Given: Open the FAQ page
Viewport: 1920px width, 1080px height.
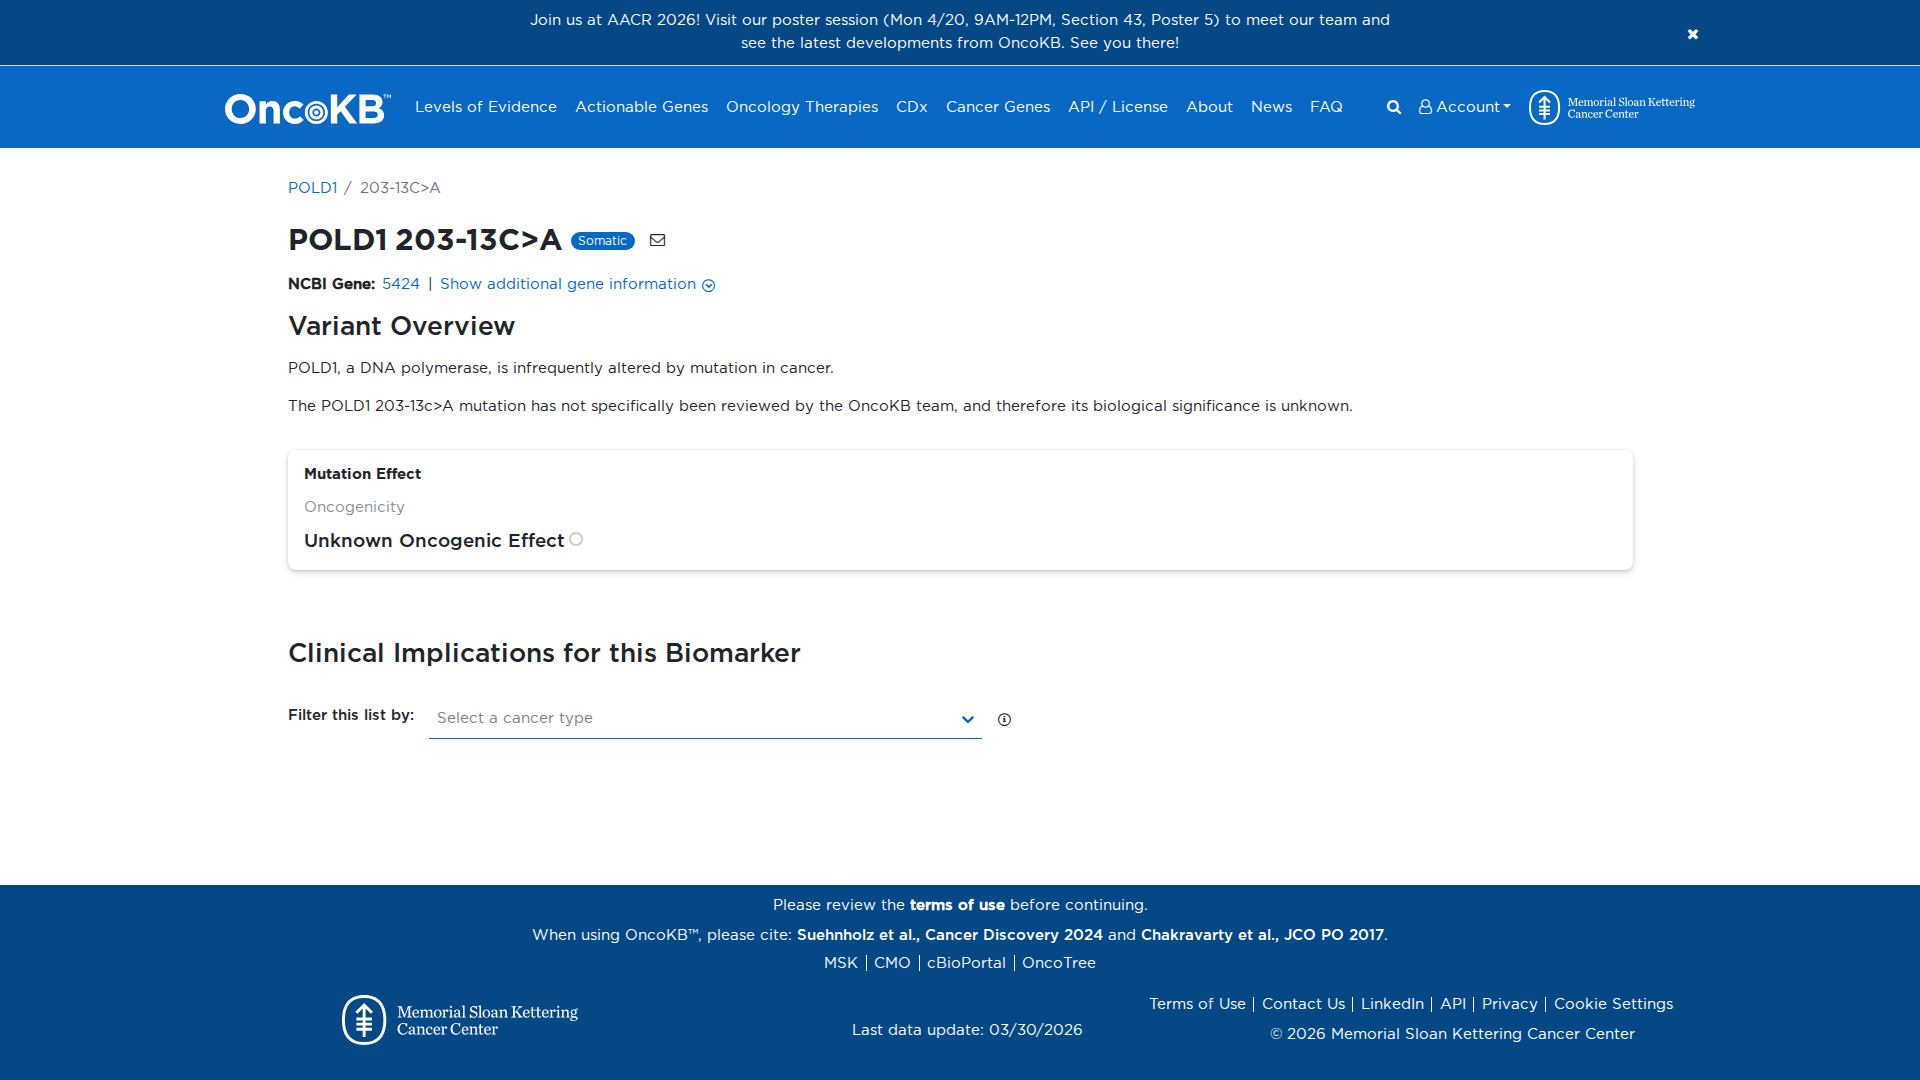Looking at the screenshot, I should (1326, 107).
